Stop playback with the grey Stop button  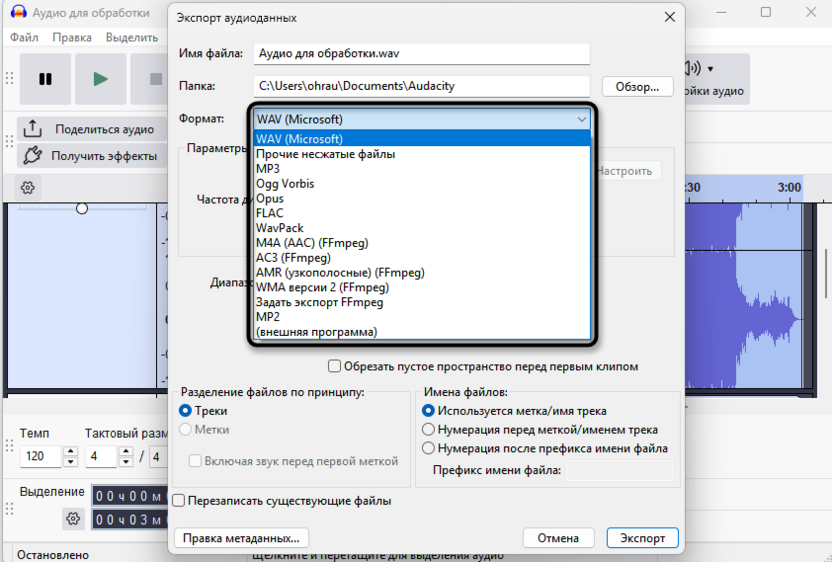point(155,79)
